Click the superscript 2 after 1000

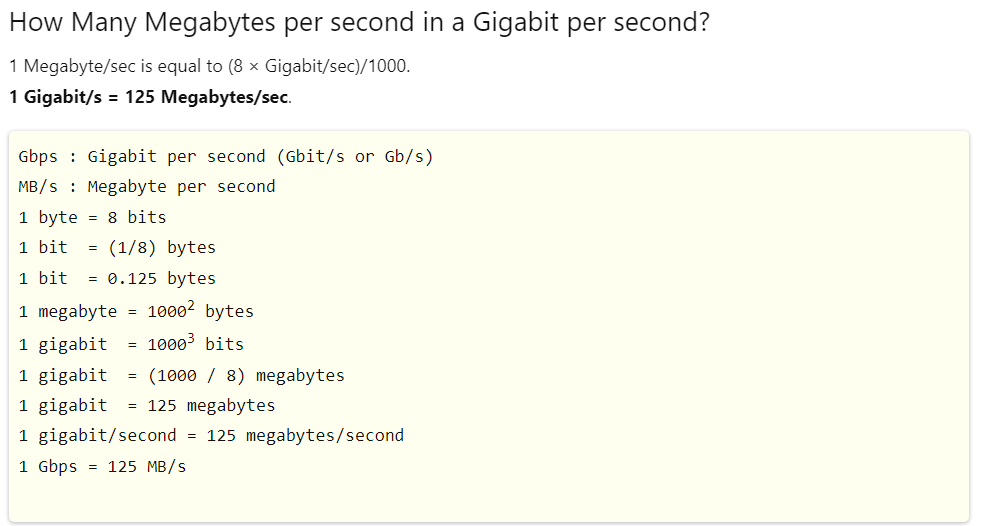(x=190, y=306)
